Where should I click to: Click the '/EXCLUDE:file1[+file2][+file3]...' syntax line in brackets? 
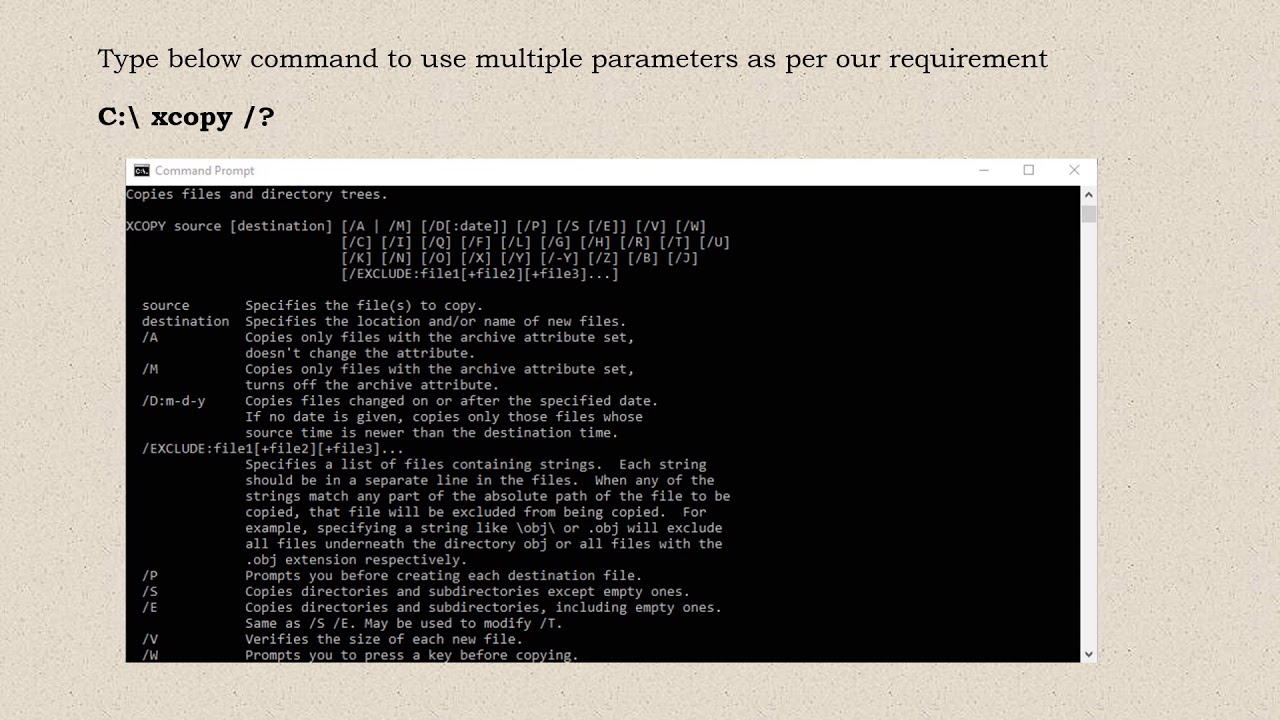click(480, 274)
